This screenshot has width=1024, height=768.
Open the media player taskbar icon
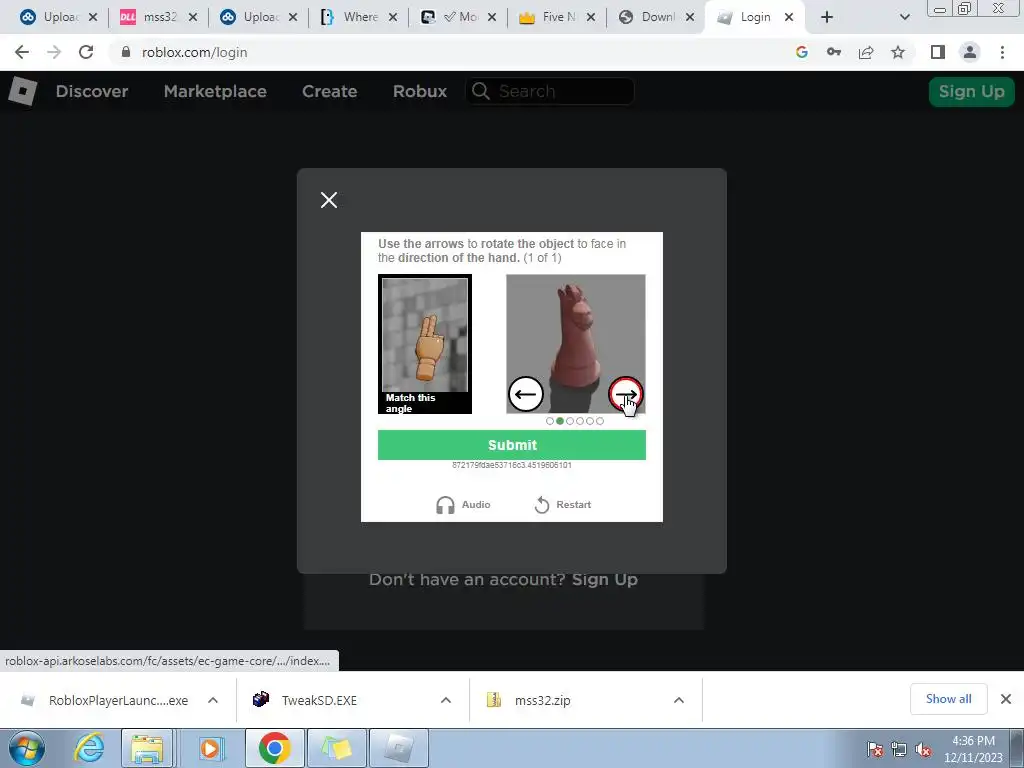pyautogui.click(x=210, y=748)
